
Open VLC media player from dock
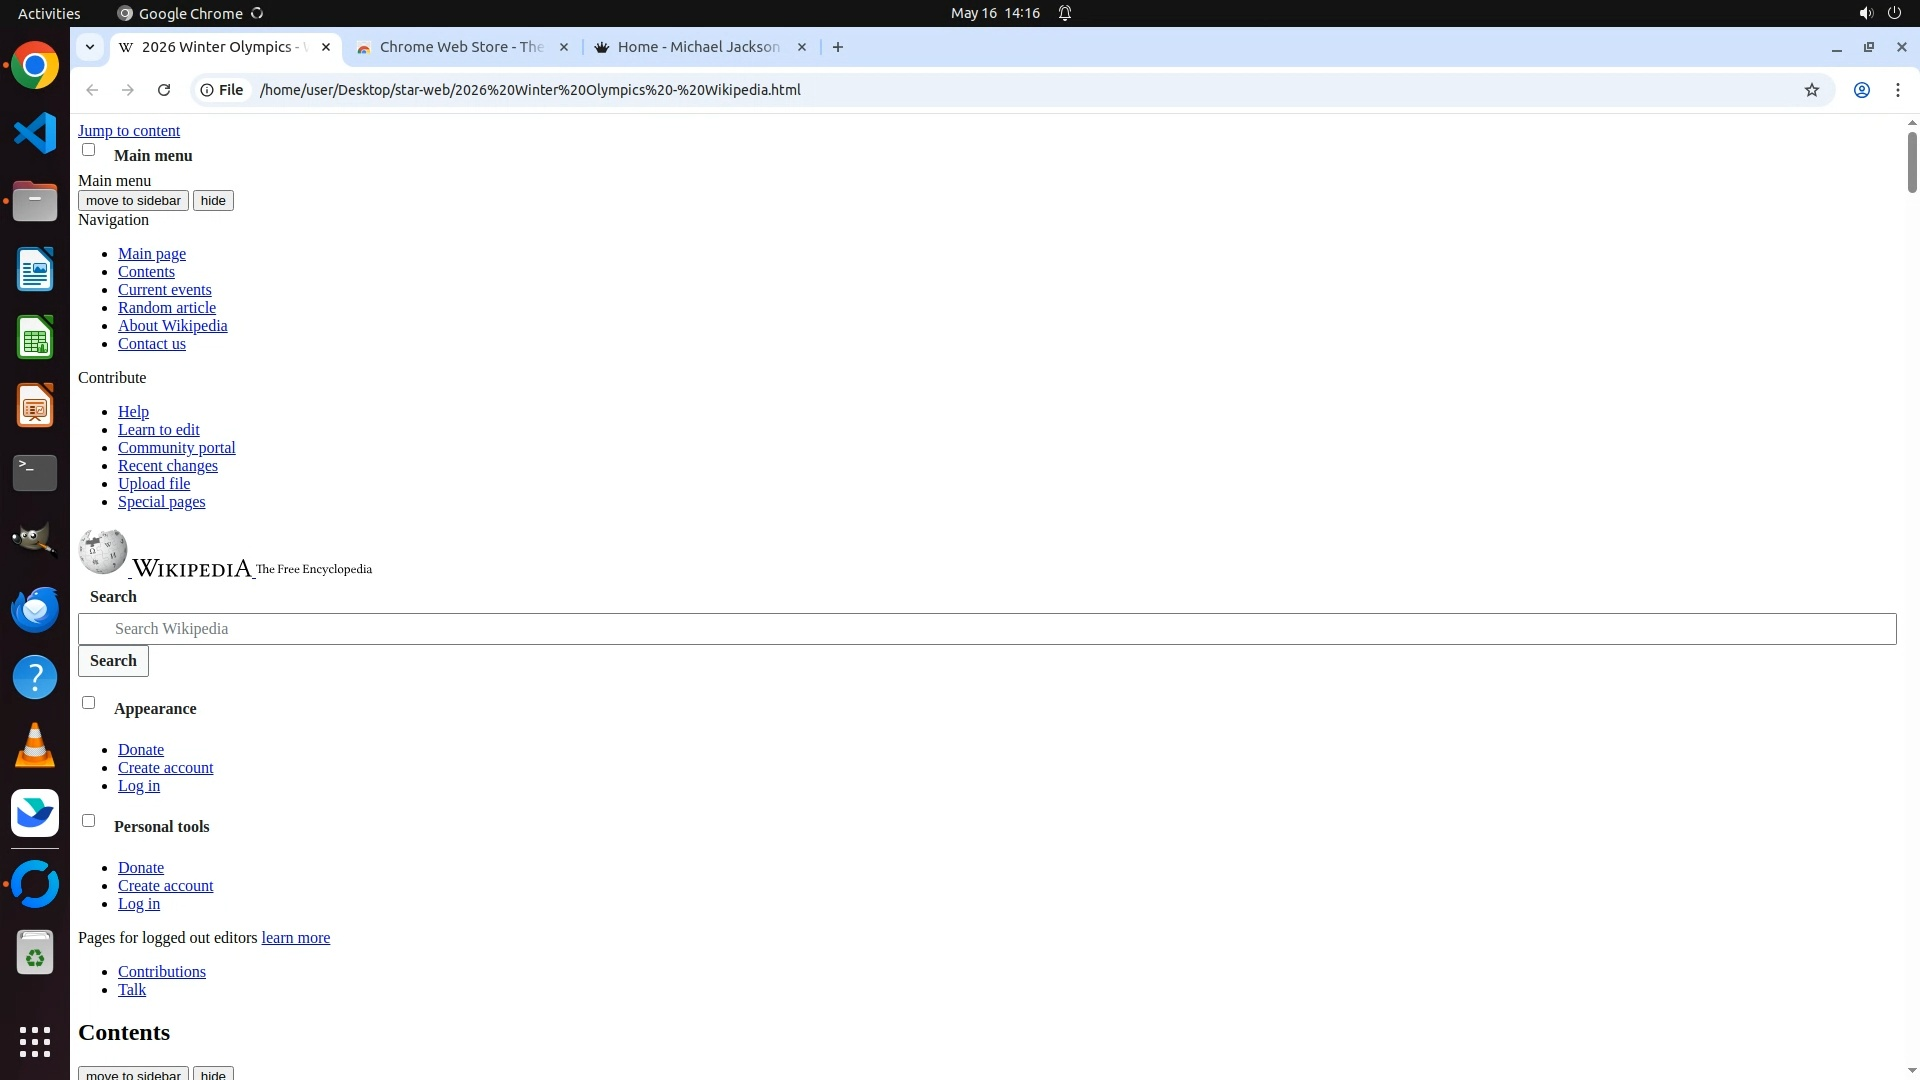35,745
